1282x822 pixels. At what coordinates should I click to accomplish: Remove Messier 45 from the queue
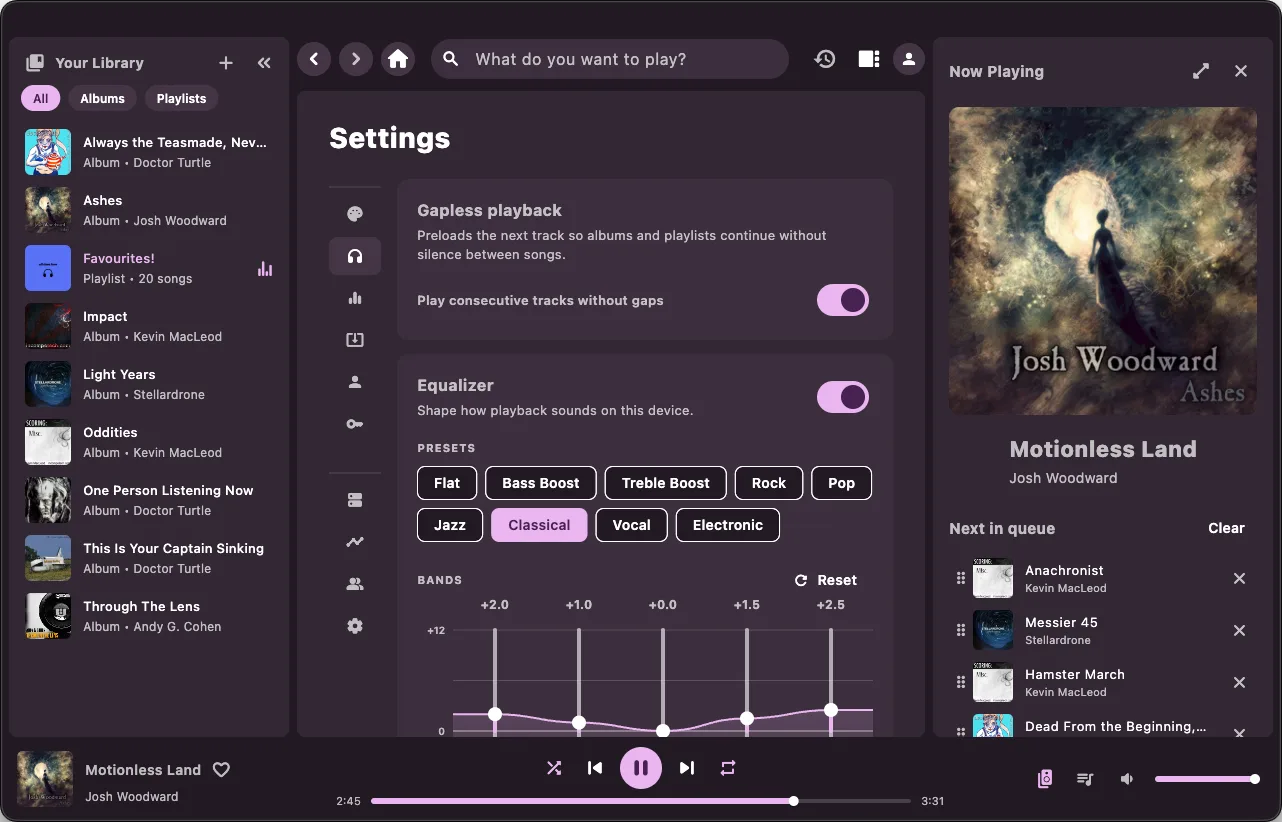[x=1239, y=630]
